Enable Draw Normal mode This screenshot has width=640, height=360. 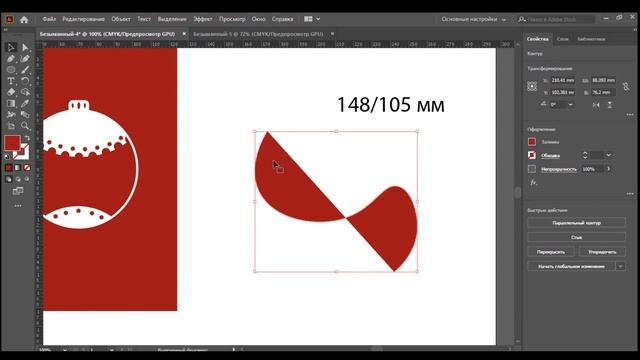[x=9, y=179]
